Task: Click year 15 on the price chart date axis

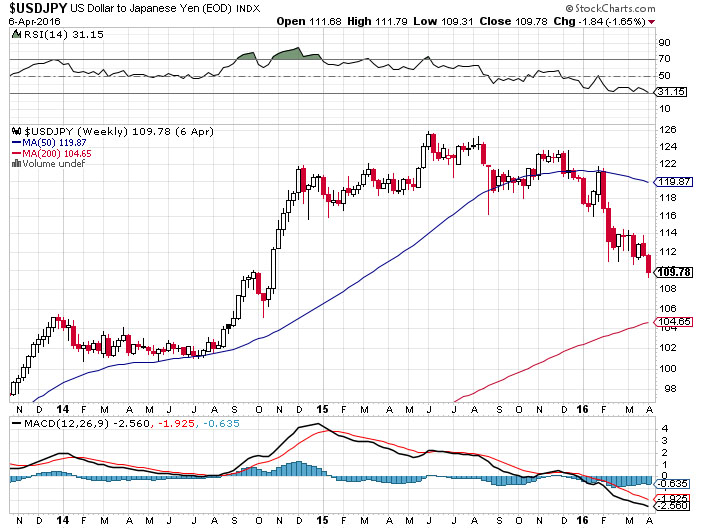Action: (322, 409)
